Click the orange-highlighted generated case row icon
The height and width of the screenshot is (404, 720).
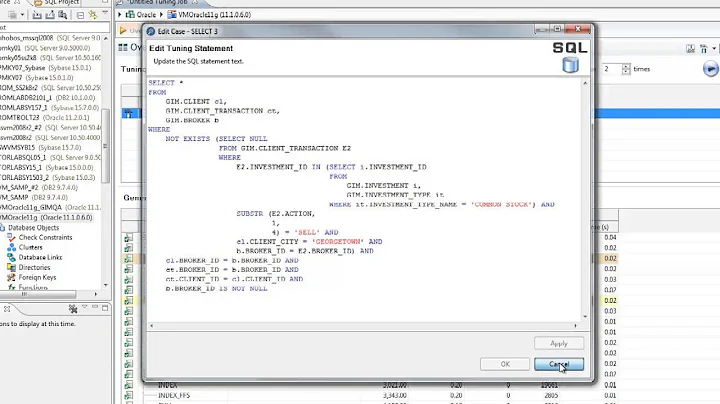[128, 258]
